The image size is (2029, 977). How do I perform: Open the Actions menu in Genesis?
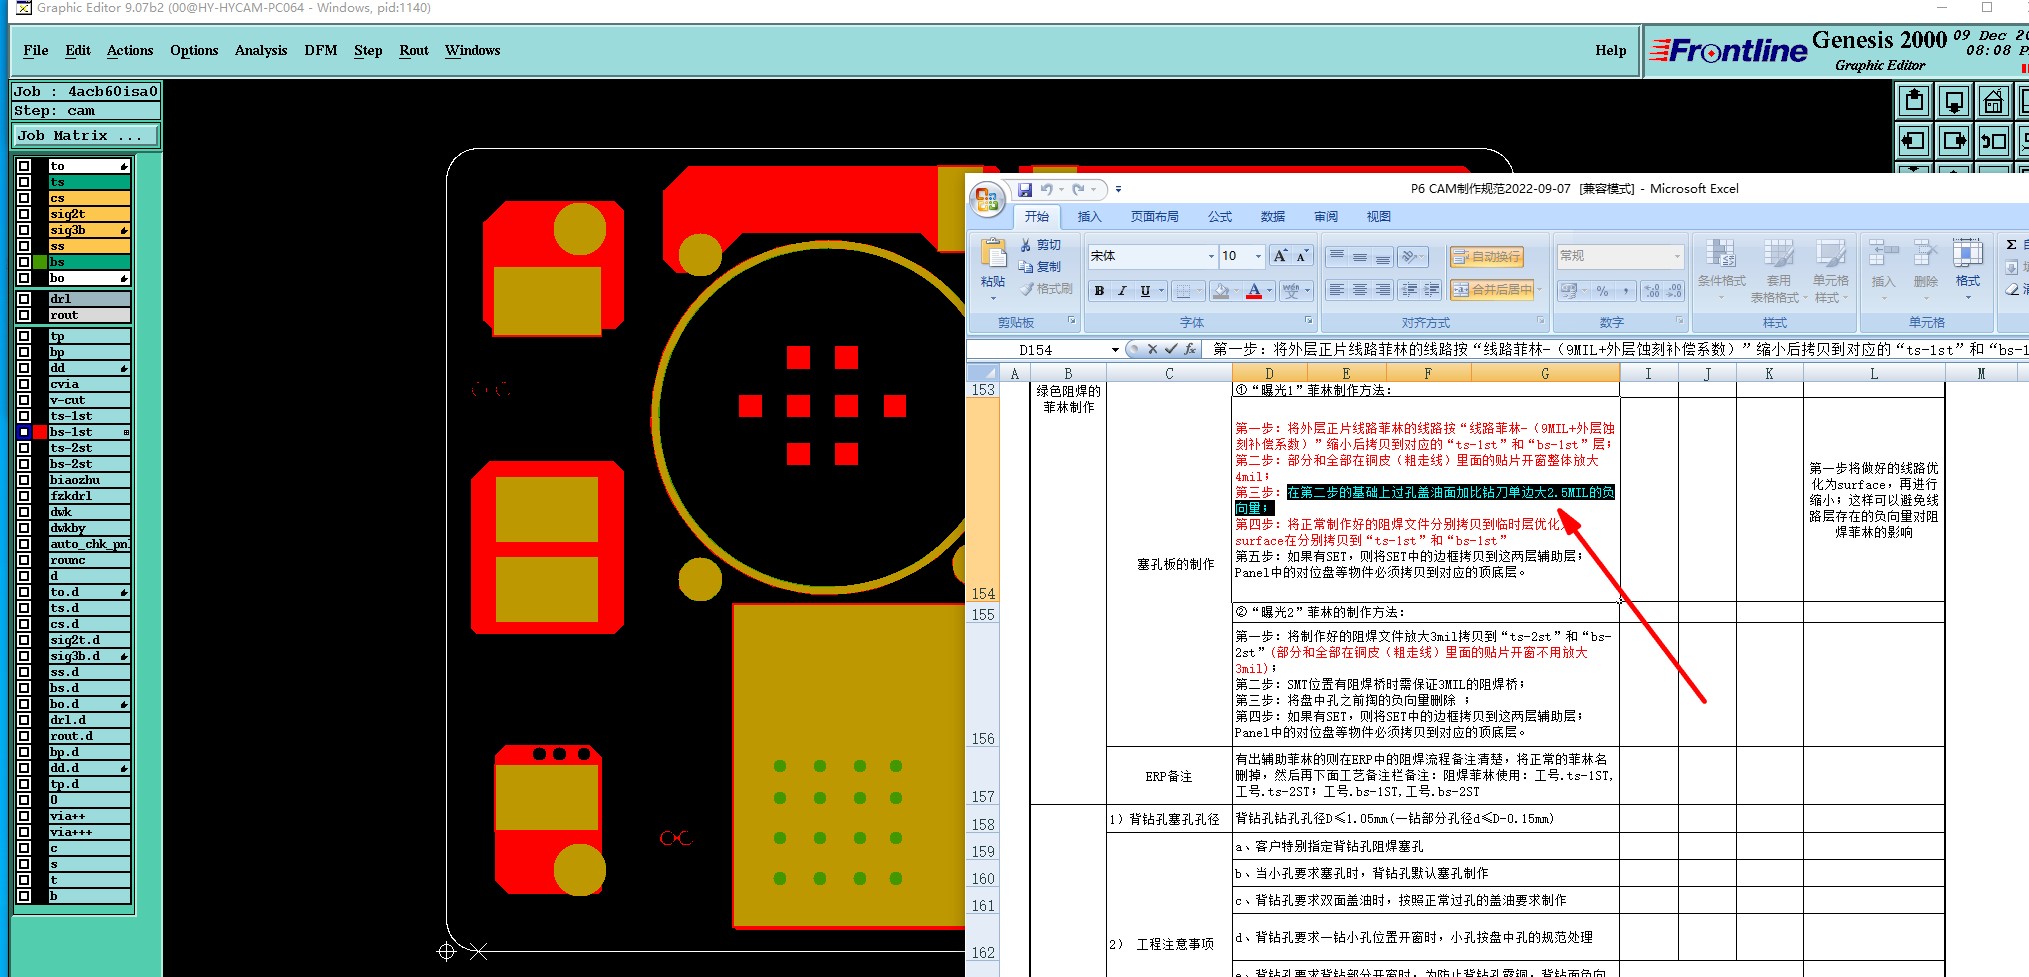click(x=130, y=51)
